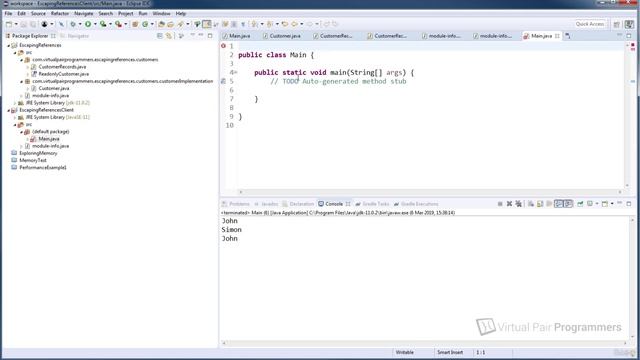Collapse the main method fold at line 4
This screenshot has width=640, height=360.
click(235, 72)
